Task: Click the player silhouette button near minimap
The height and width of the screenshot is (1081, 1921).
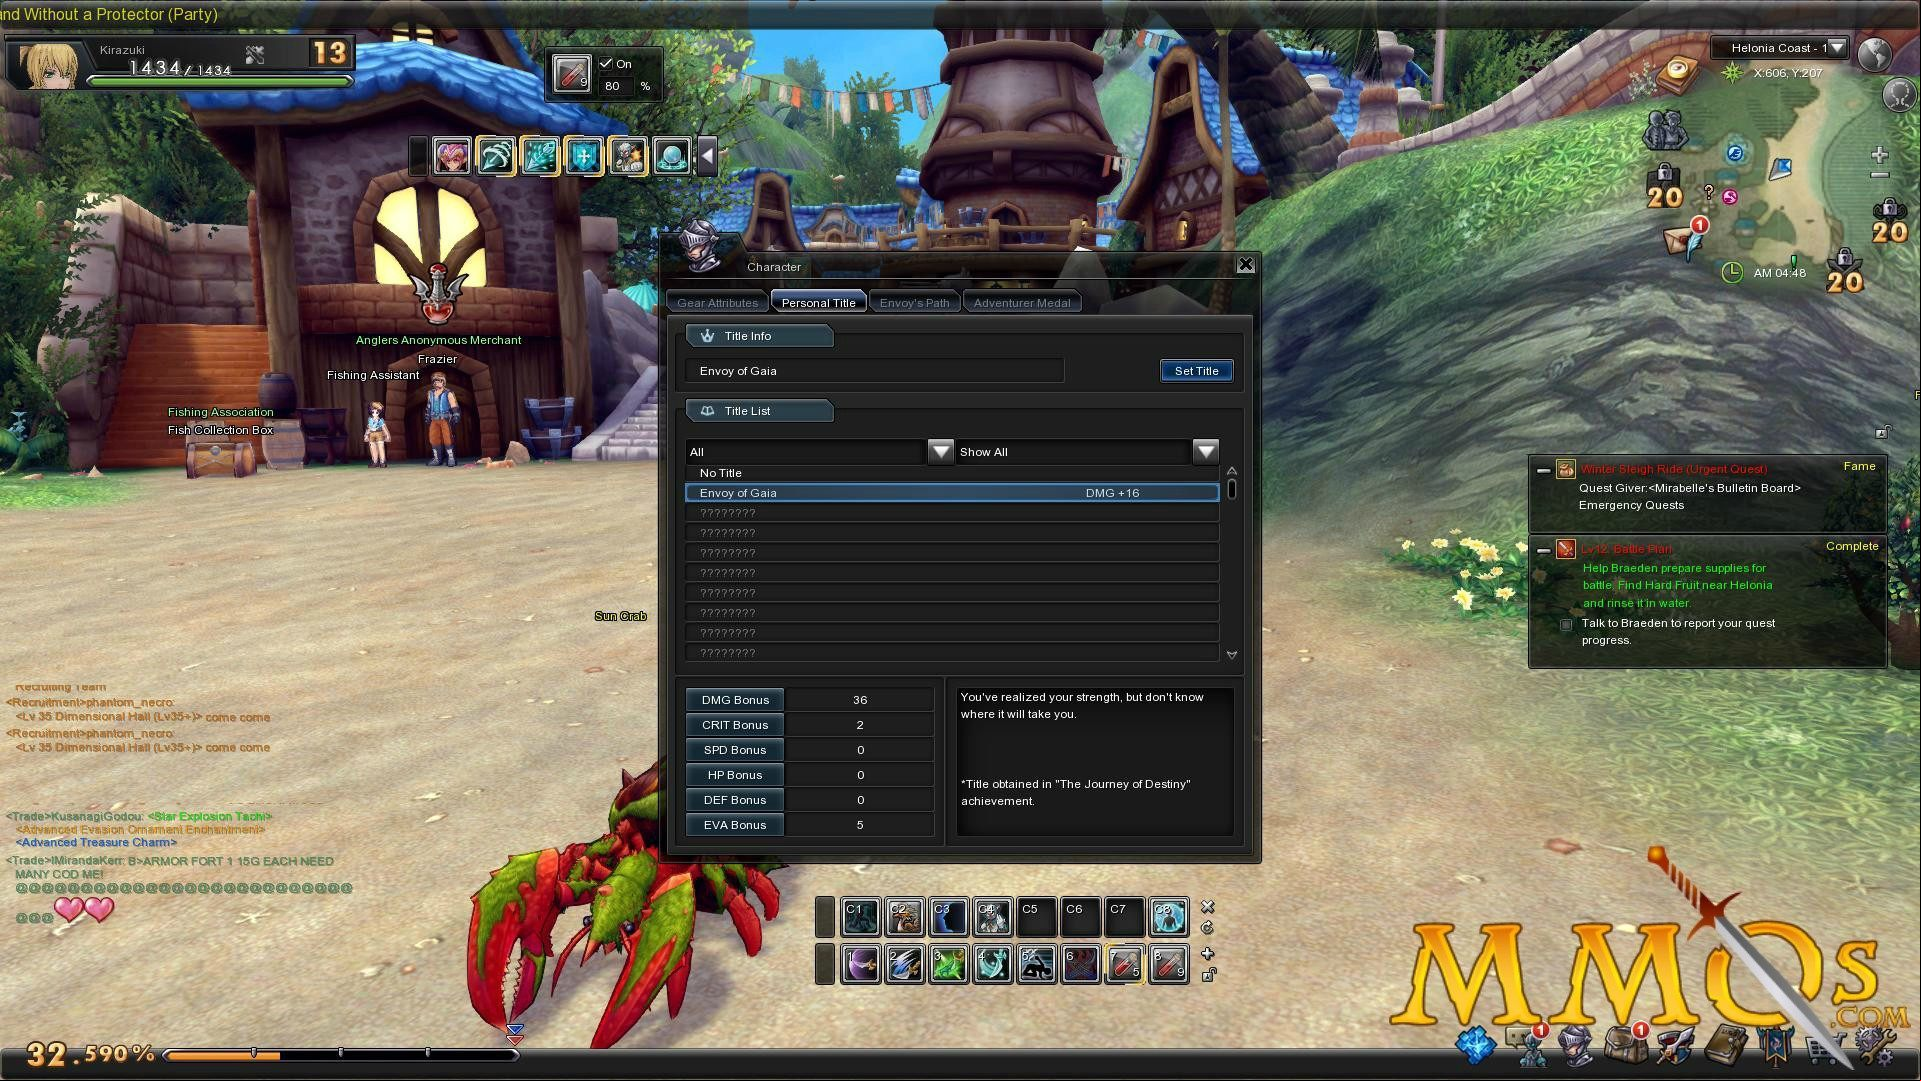Action: (x=1898, y=95)
